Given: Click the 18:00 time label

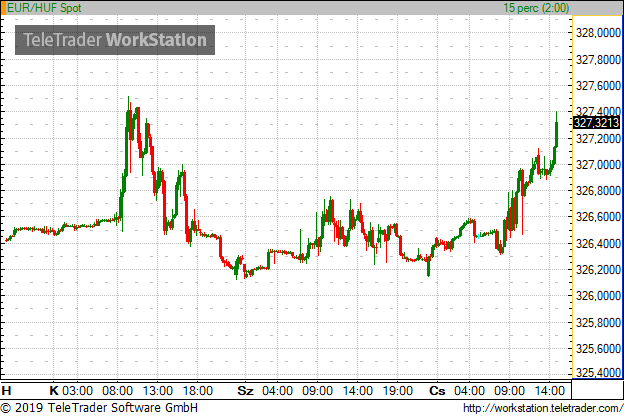Looking at the screenshot, I should click(198, 391).
